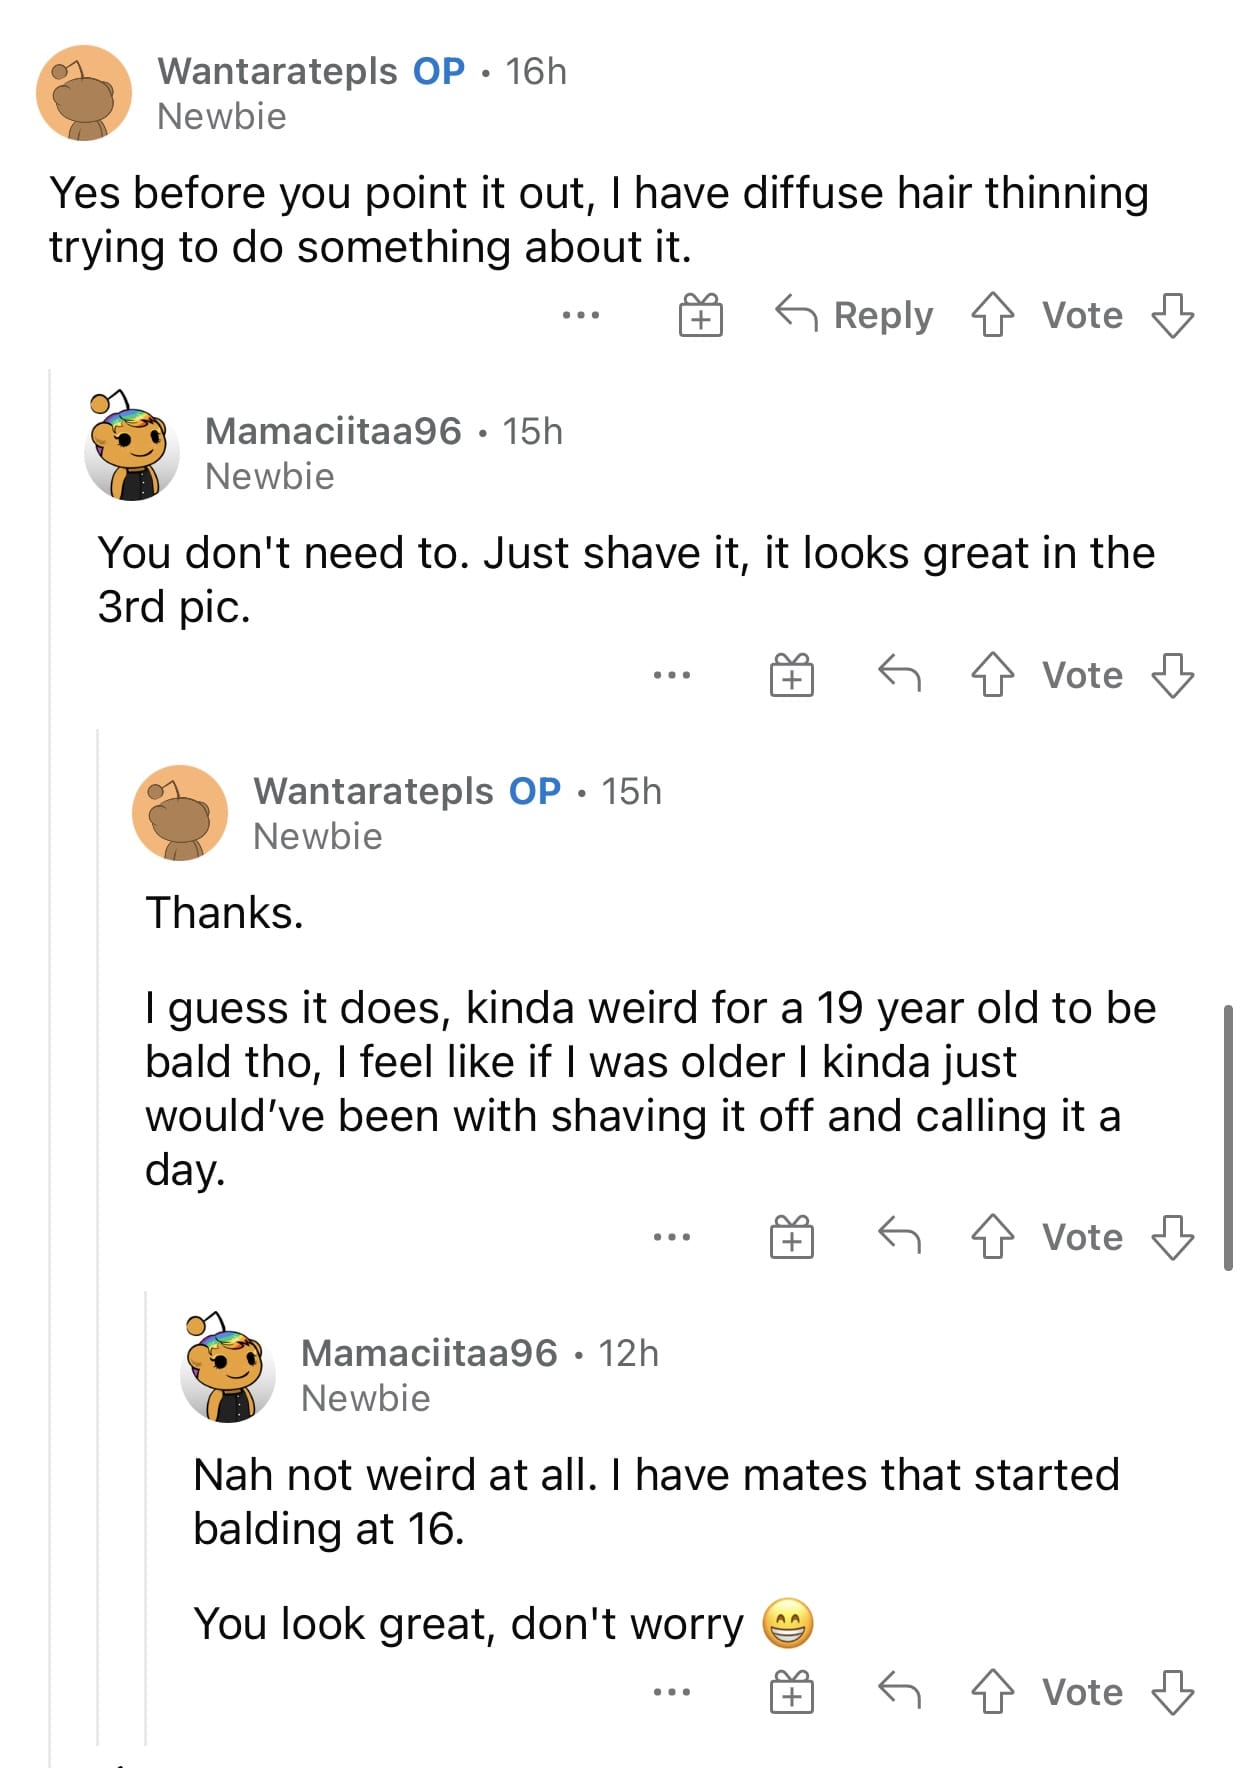
Task: Click reply arrow on 'Just shave it' comment
Action: [899, 675]
